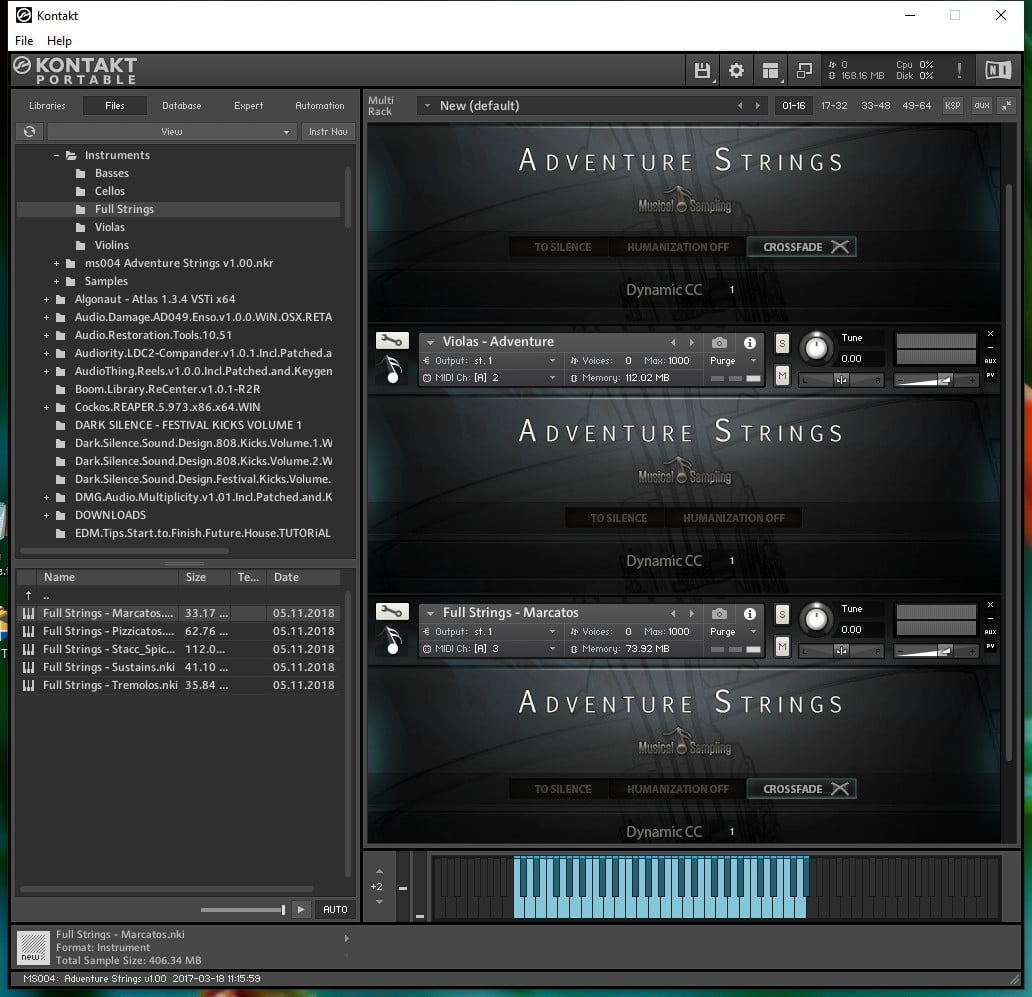
Task: Click the audition volume slider
Action: pyautogui.click(x=242, y=909)
